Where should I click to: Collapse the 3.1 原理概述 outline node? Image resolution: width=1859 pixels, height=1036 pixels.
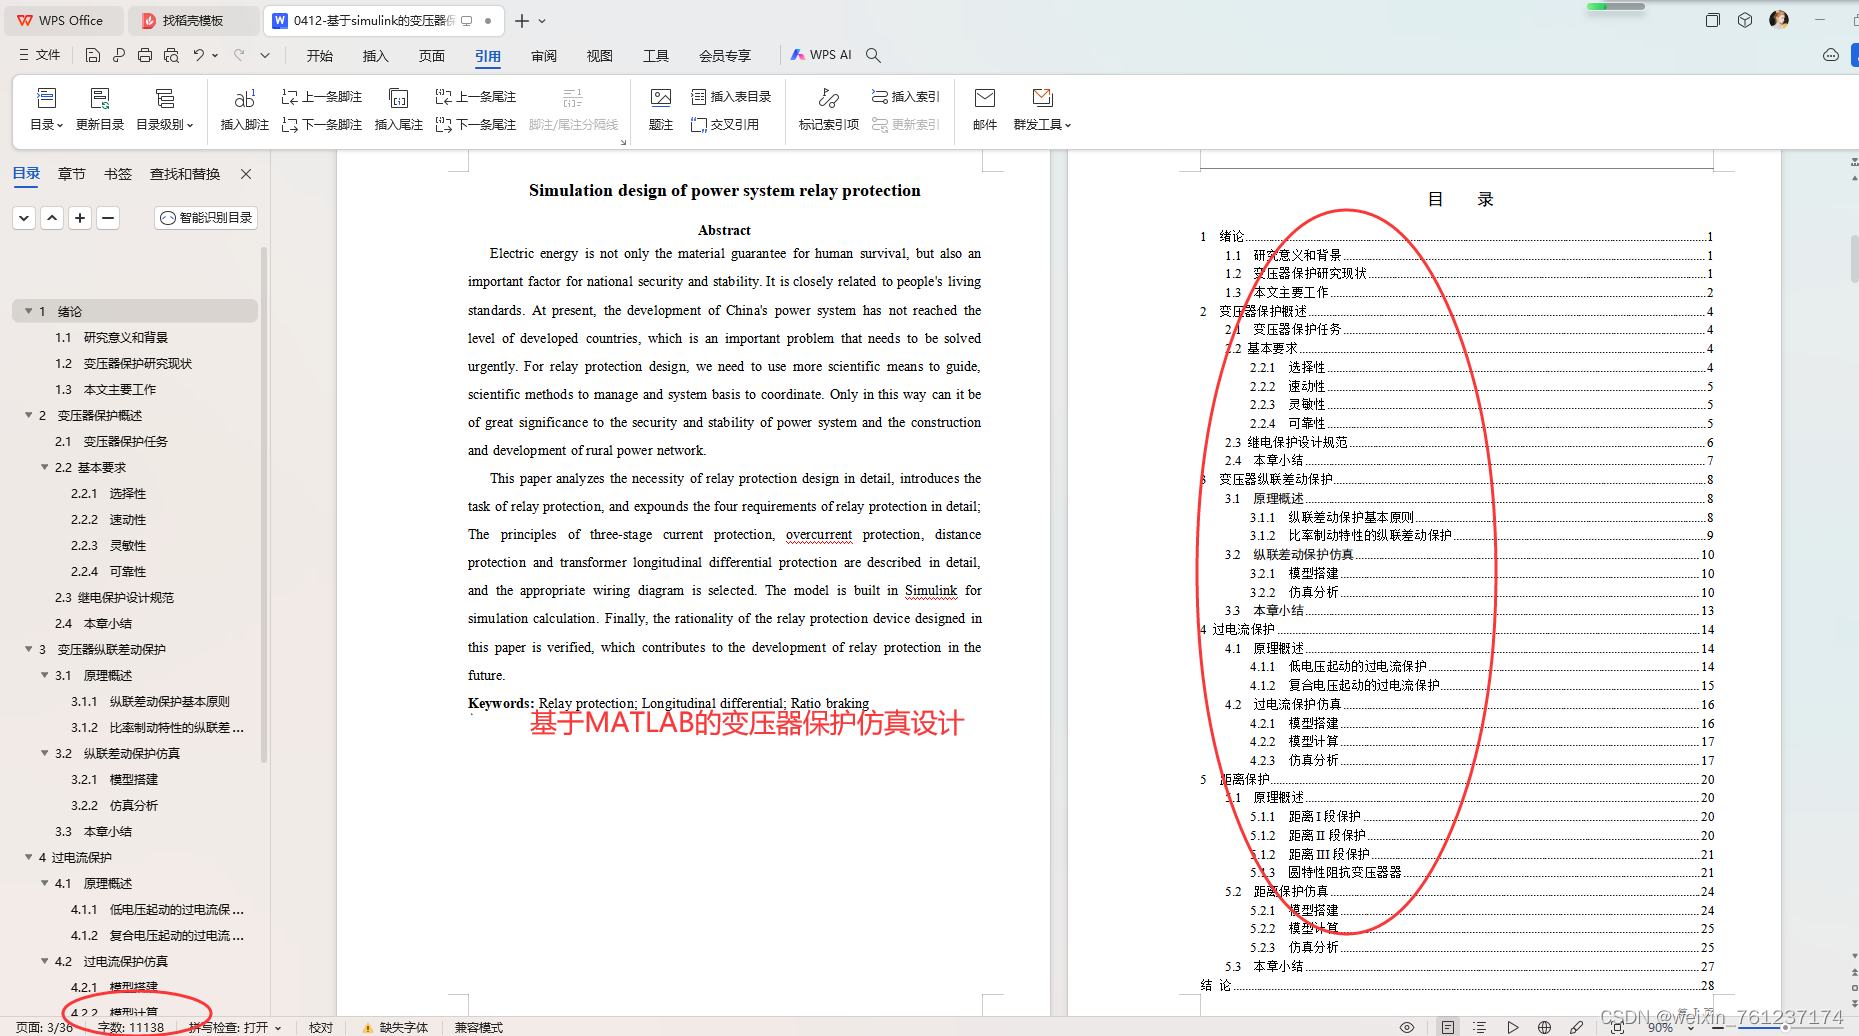tap(45, 675)
